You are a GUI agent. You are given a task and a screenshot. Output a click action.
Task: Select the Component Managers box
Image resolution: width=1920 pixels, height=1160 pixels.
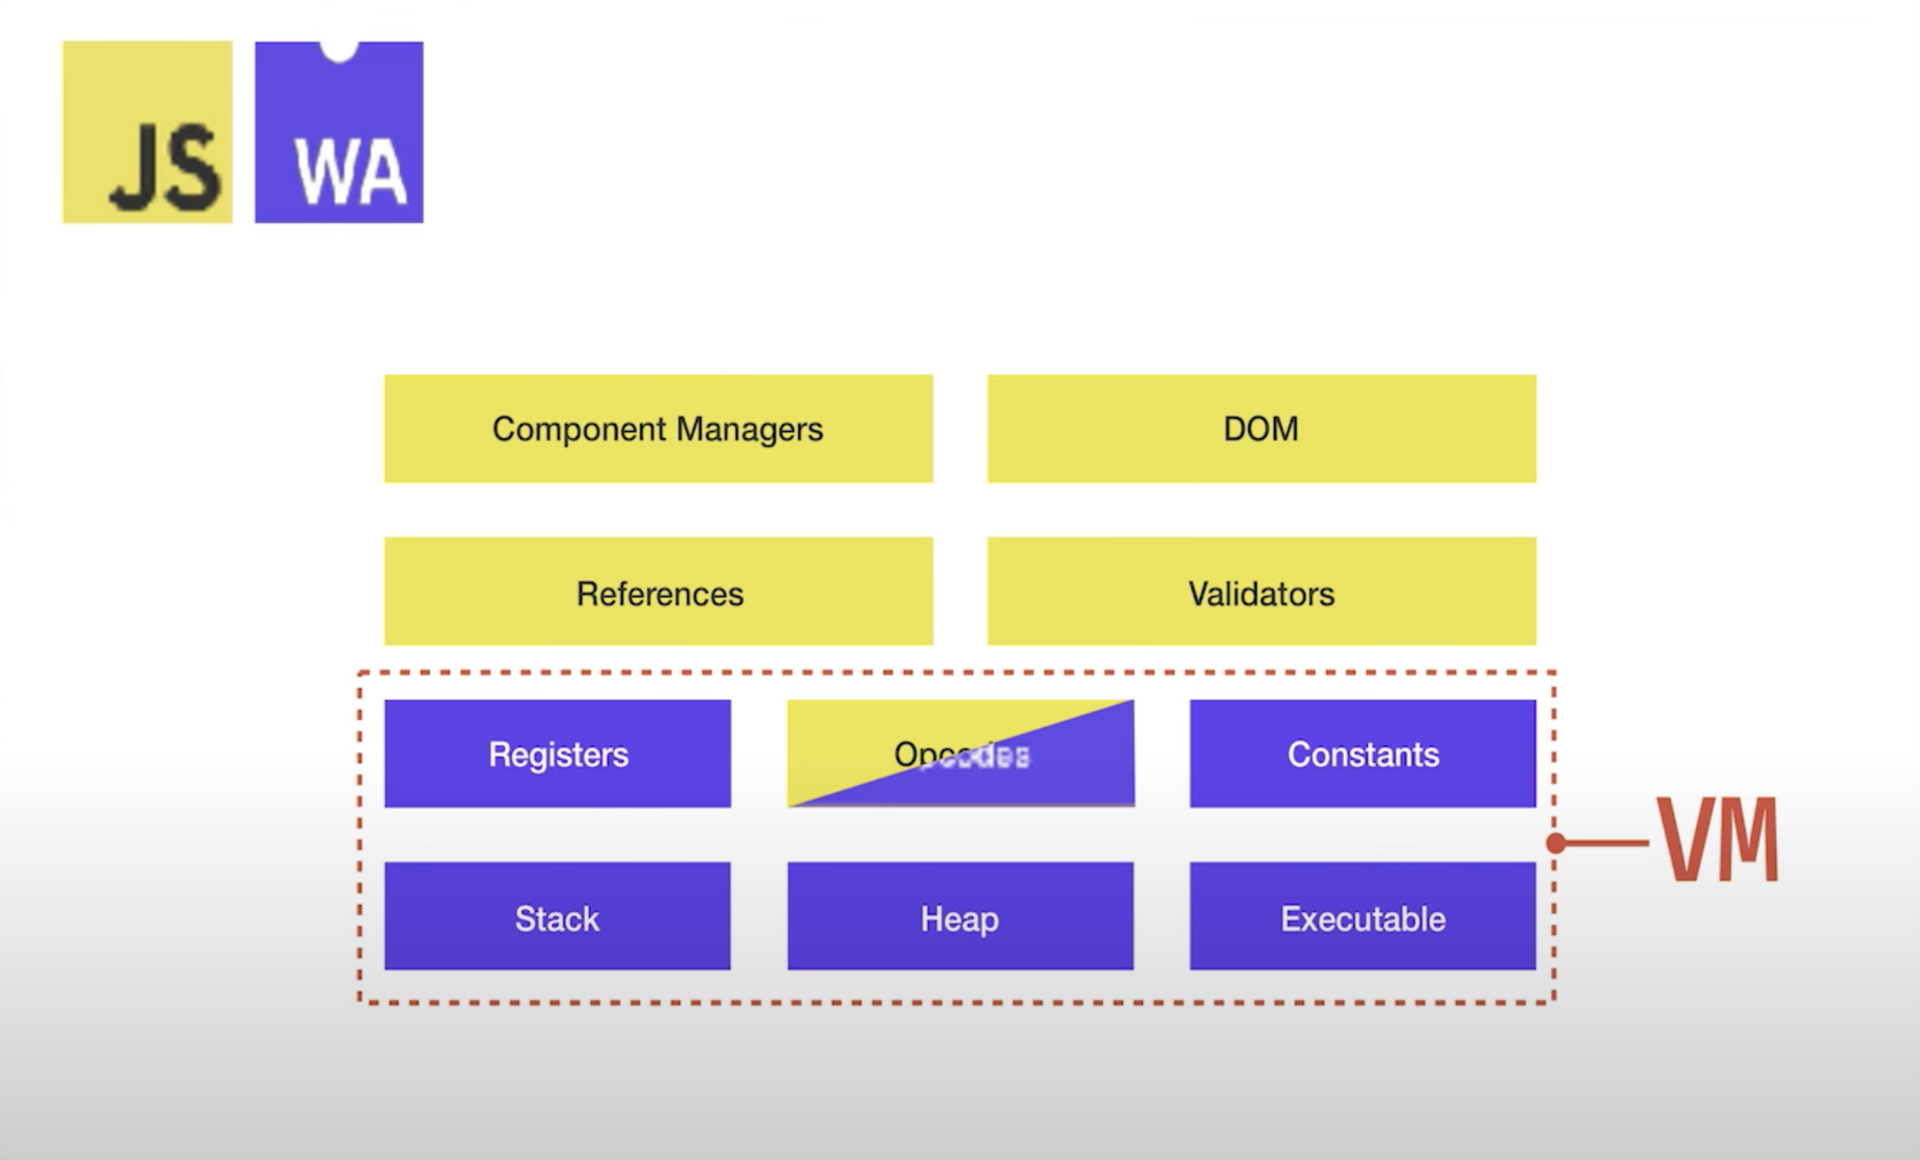point(658,429)
